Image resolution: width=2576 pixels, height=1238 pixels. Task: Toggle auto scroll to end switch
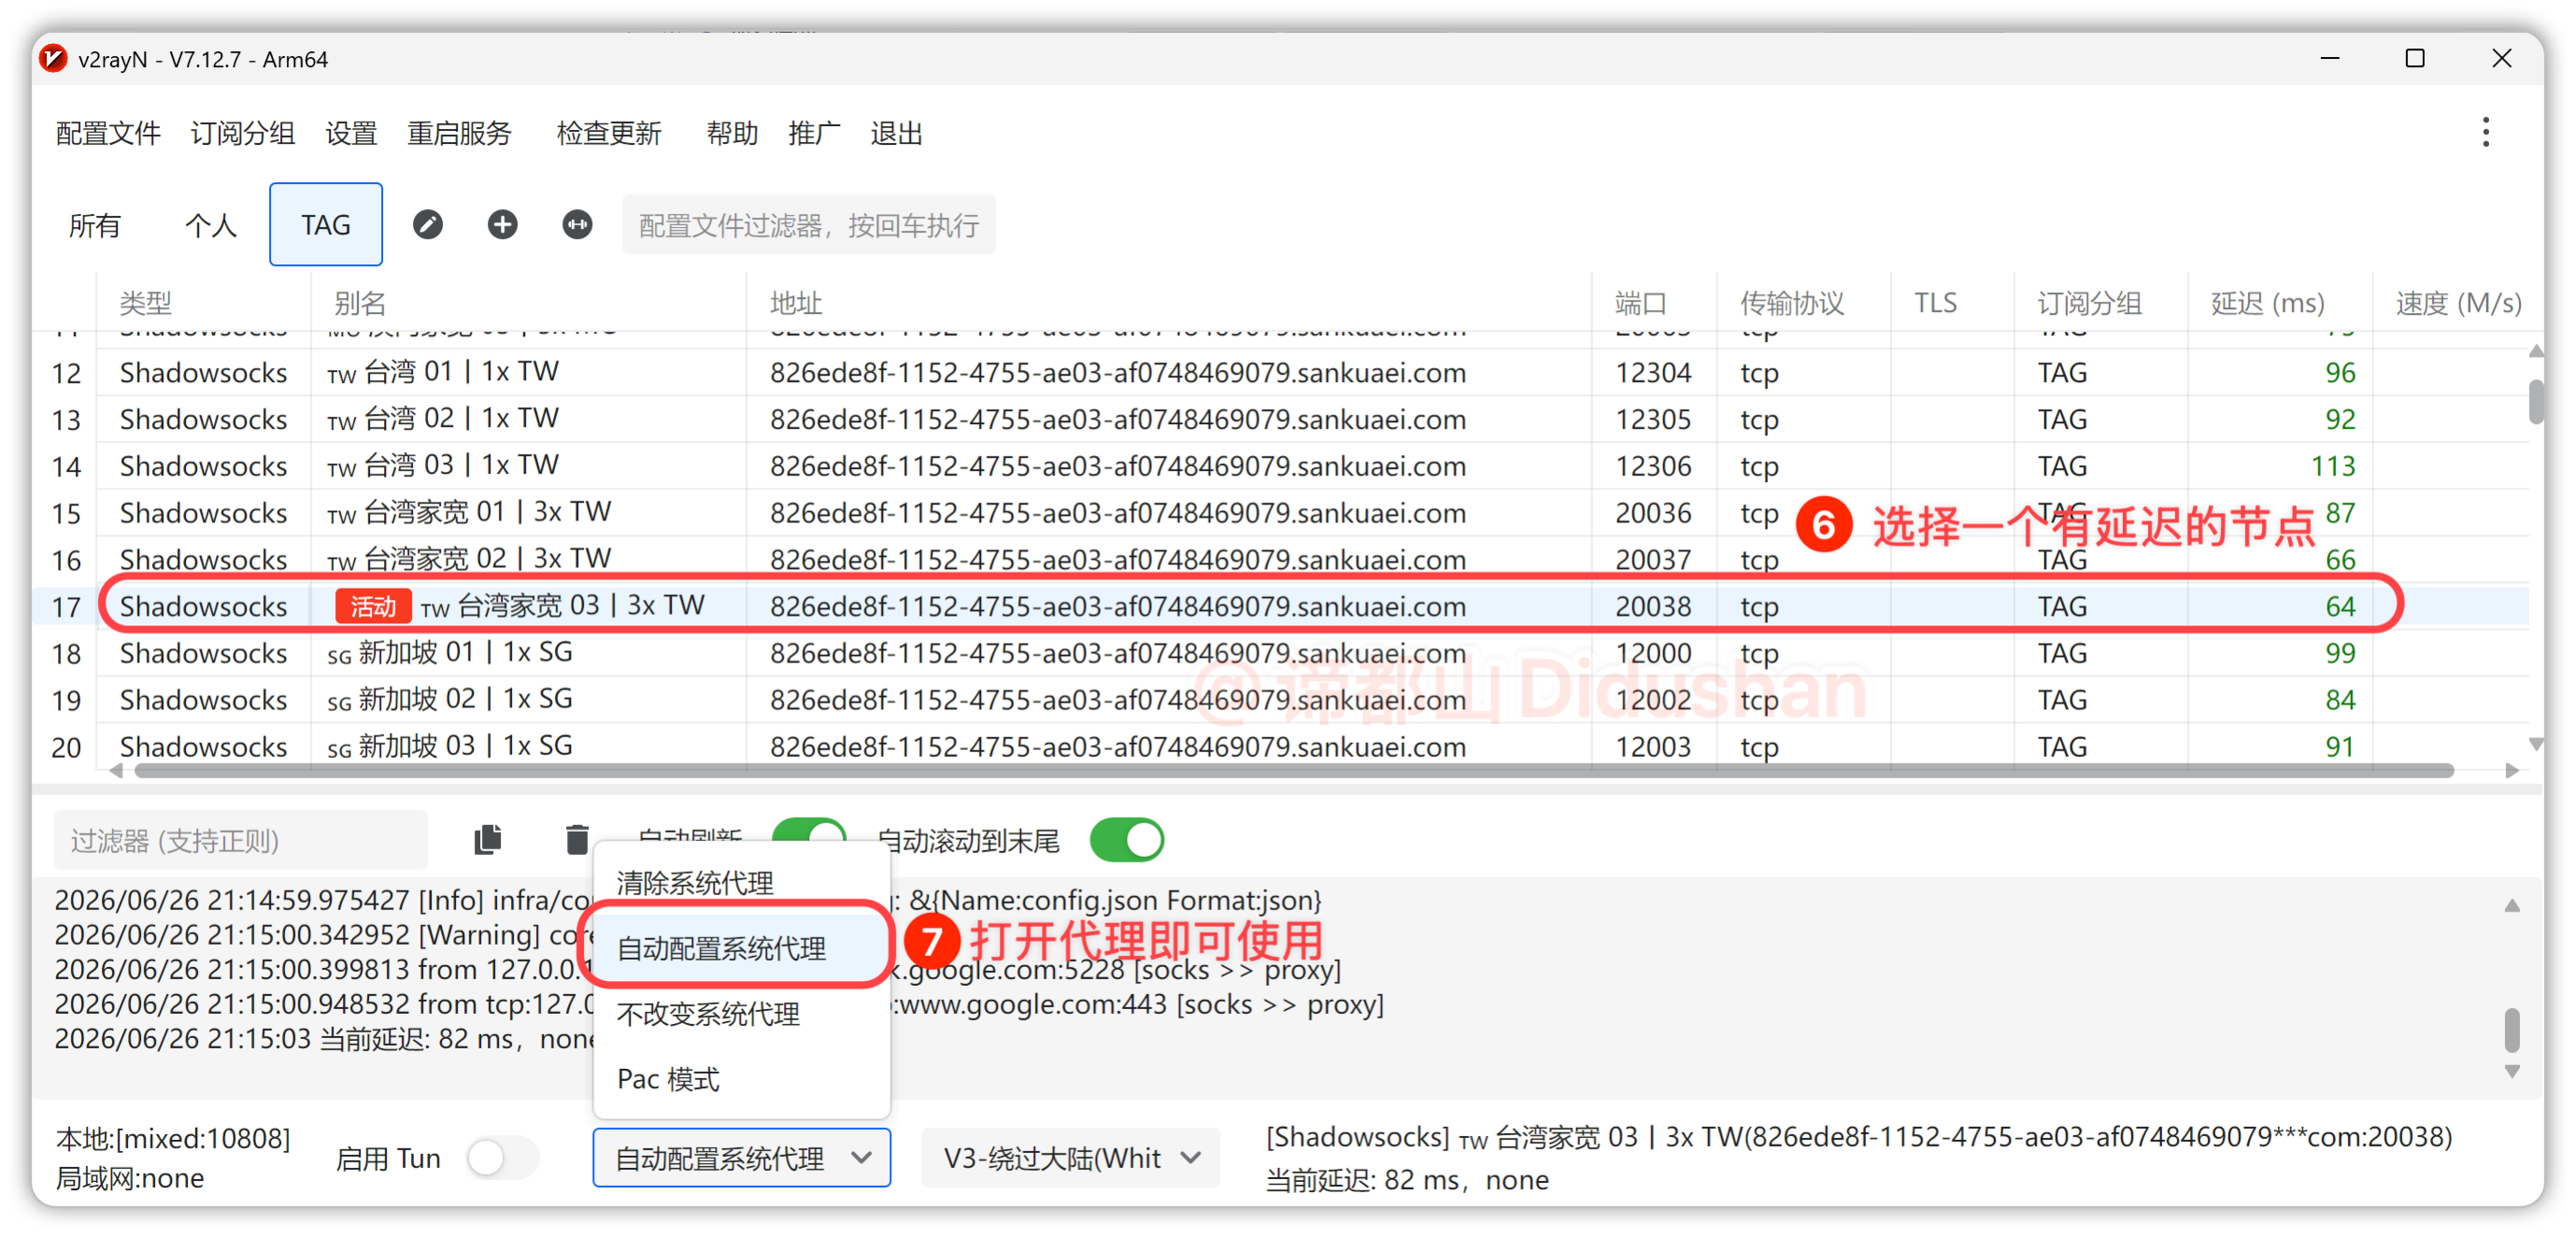pos(1127,840)
